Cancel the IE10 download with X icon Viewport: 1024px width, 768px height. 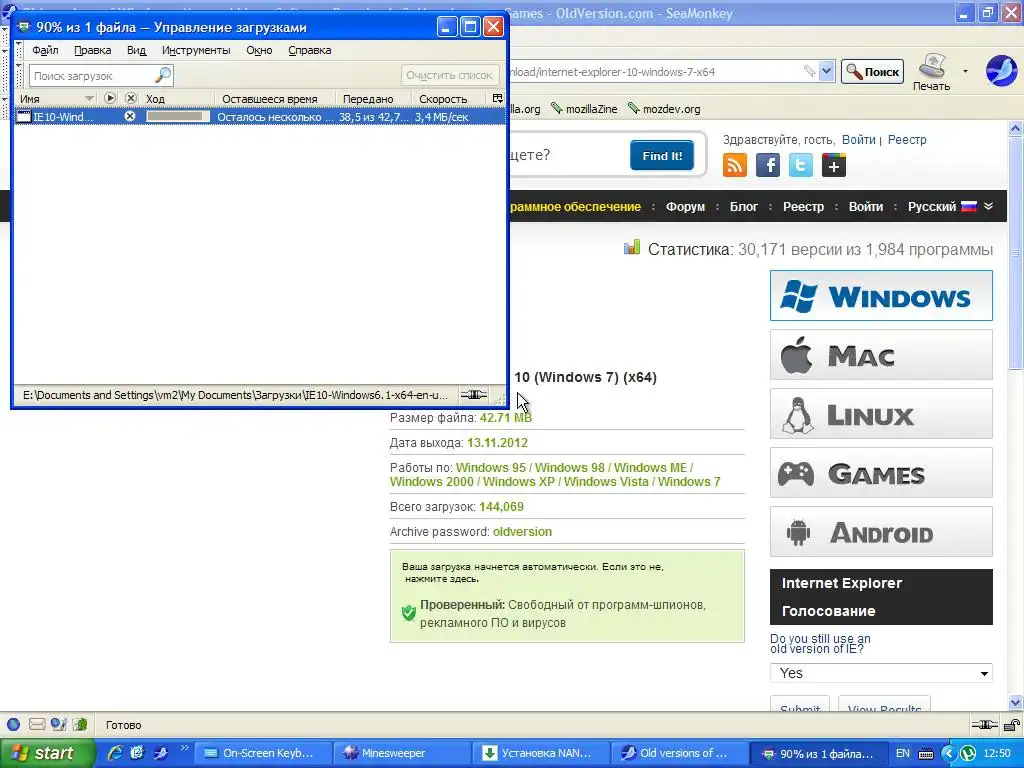130,116
